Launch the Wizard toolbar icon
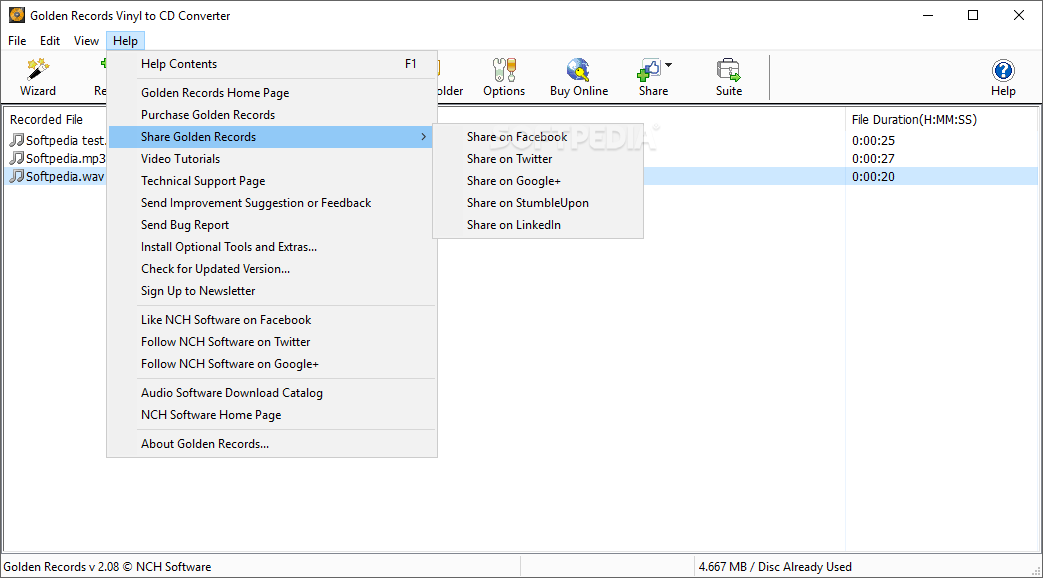The height and width of the screenshot is (578, 1043). [38, 69]
